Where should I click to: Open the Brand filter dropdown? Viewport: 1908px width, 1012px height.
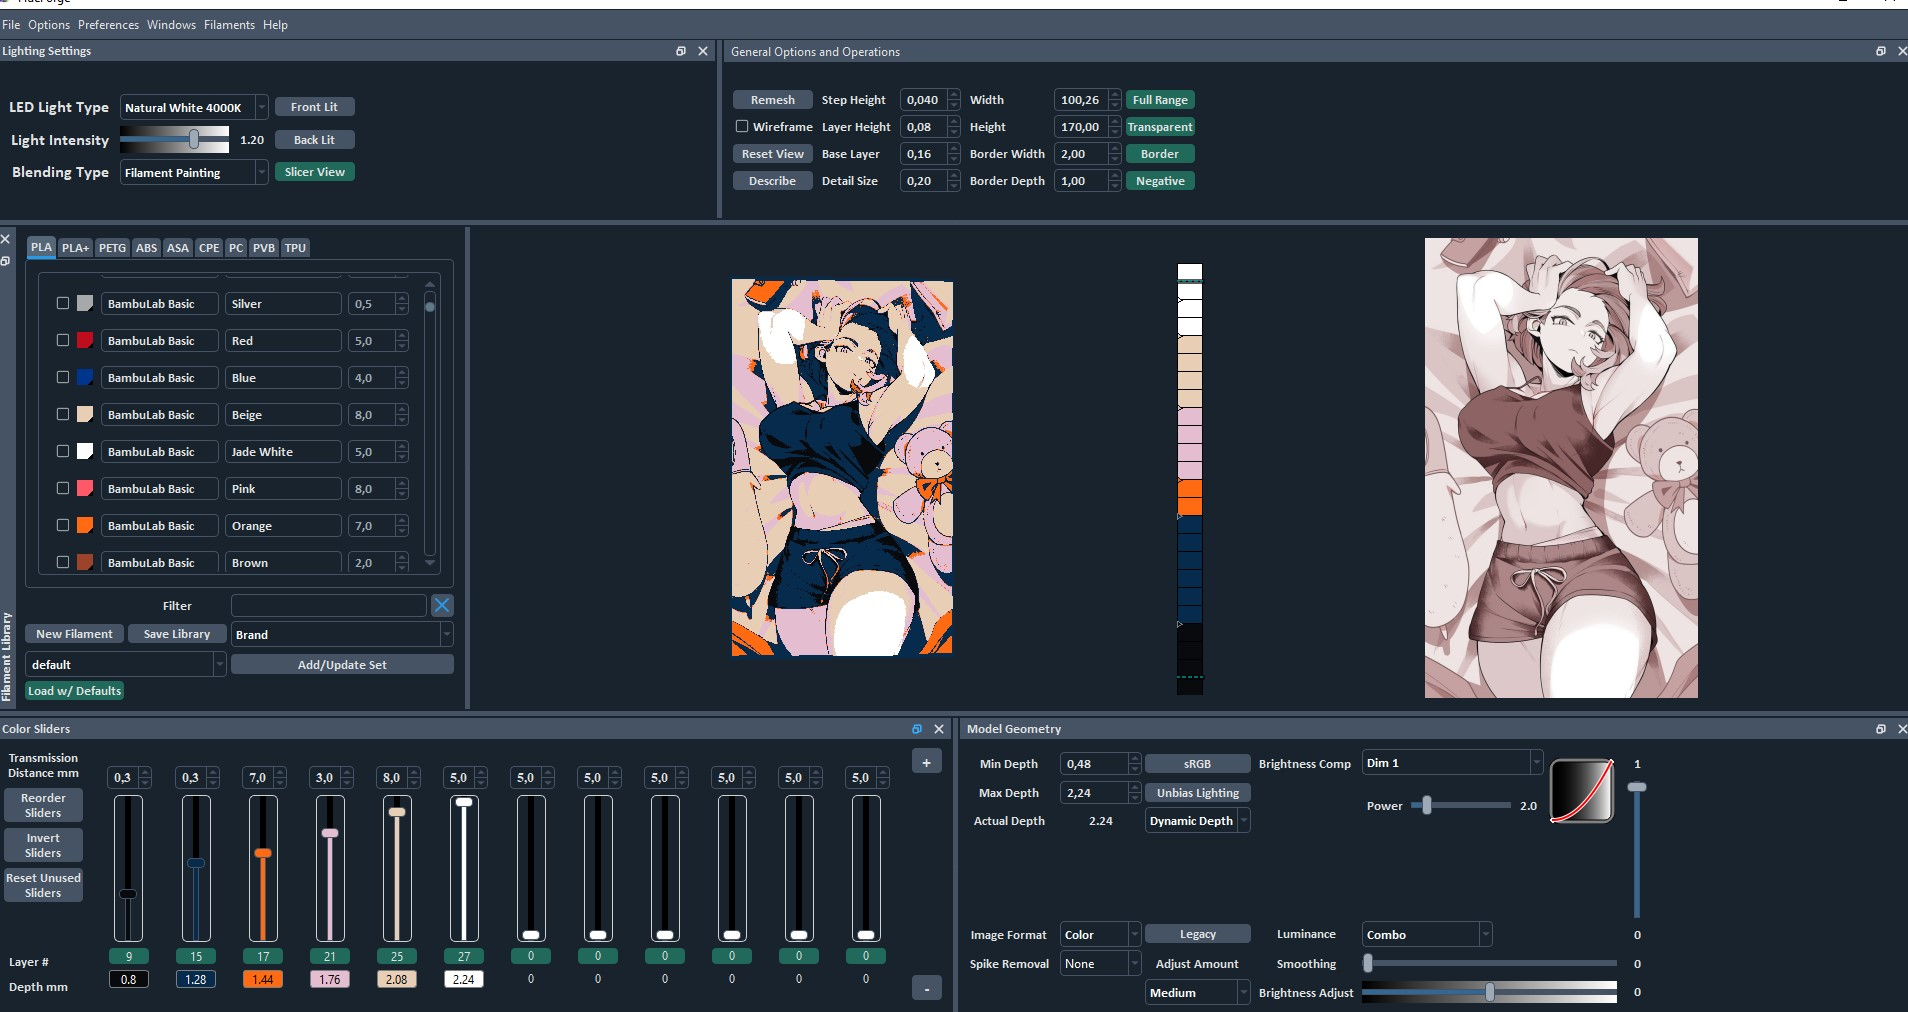pyautogui.click(x=342, y=634)
